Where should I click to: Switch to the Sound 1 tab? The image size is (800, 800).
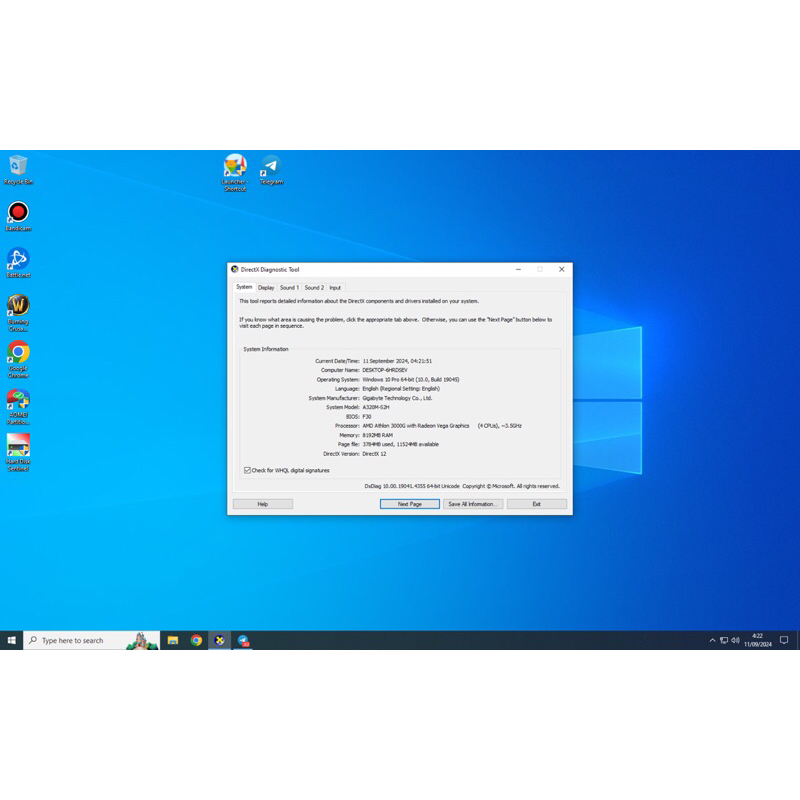[x=289, y=287]
